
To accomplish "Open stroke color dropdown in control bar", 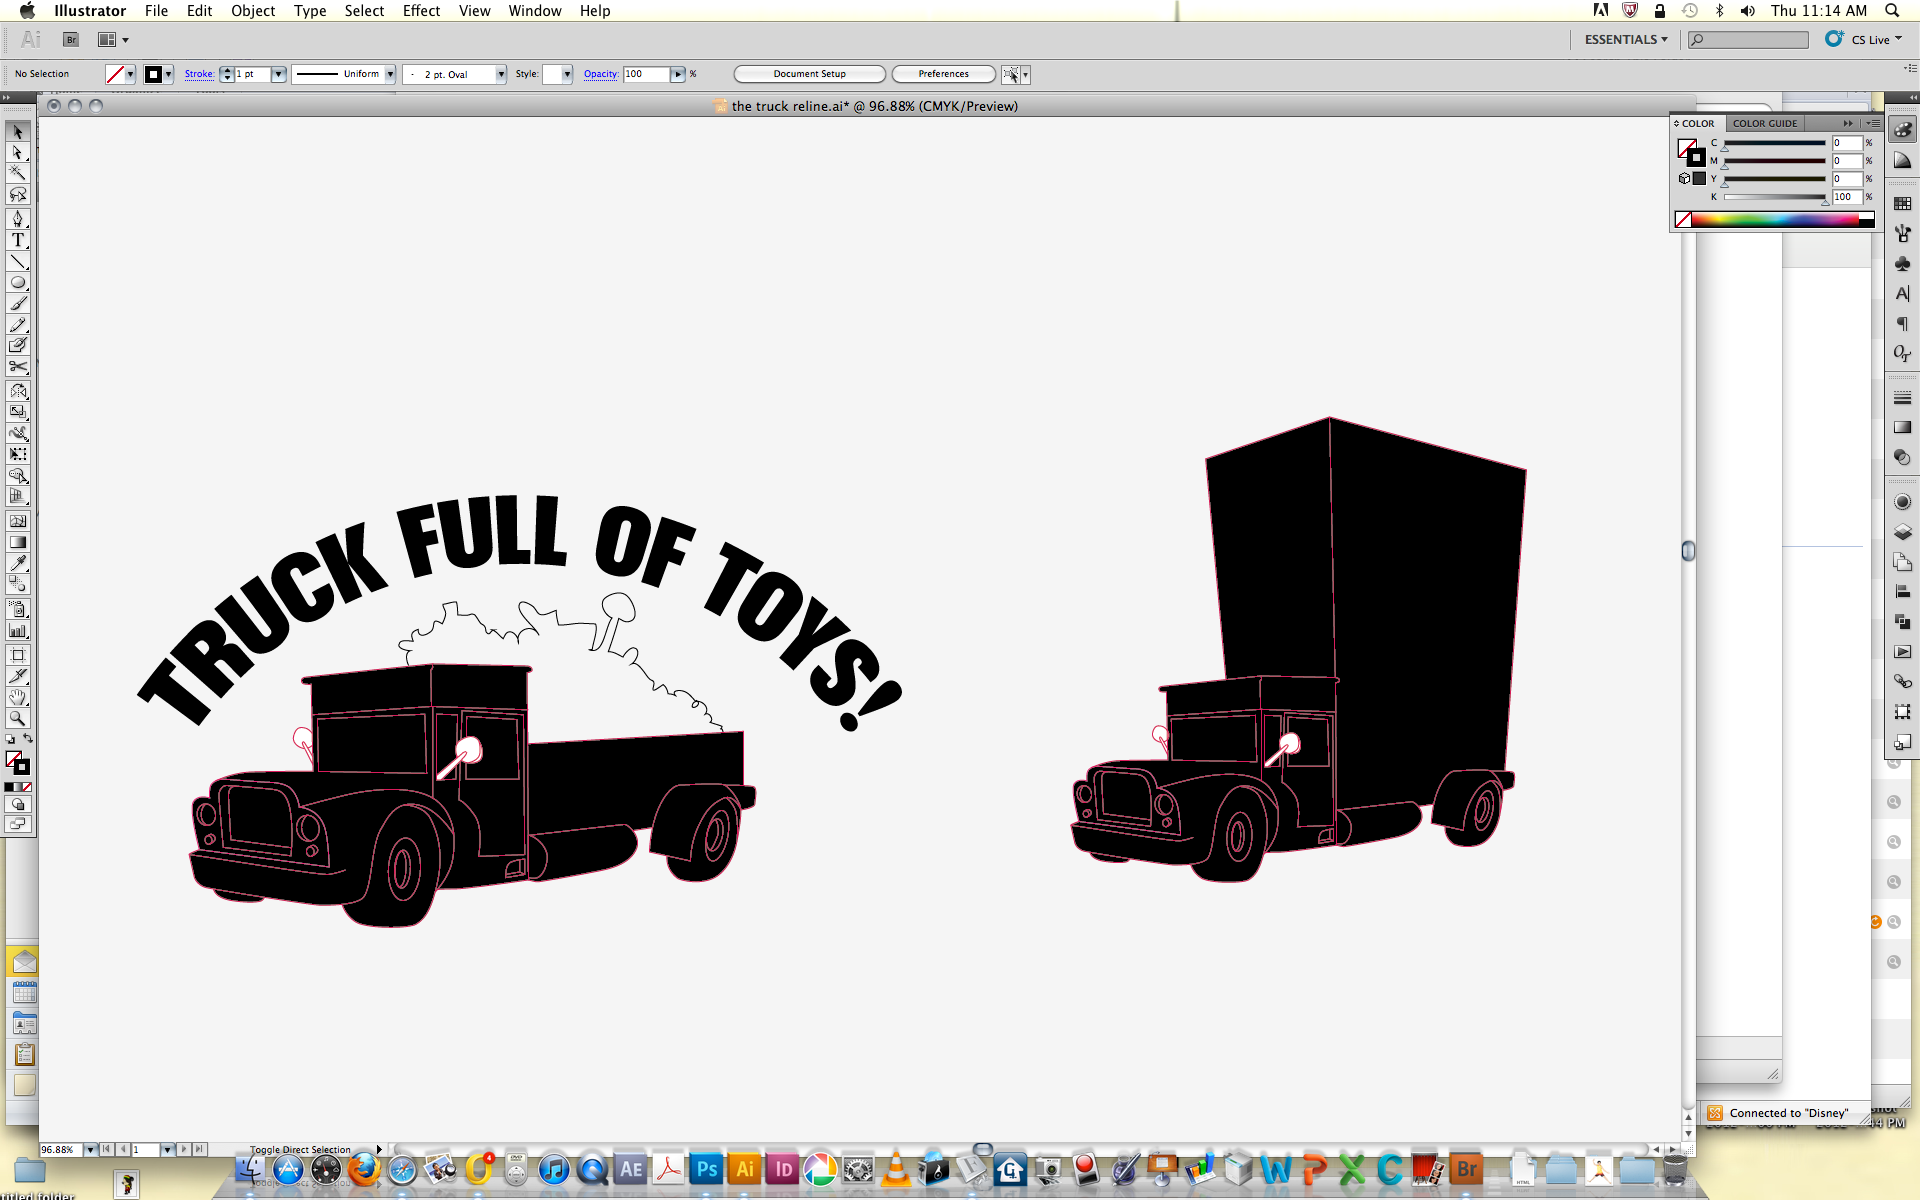I will [168, 74].
